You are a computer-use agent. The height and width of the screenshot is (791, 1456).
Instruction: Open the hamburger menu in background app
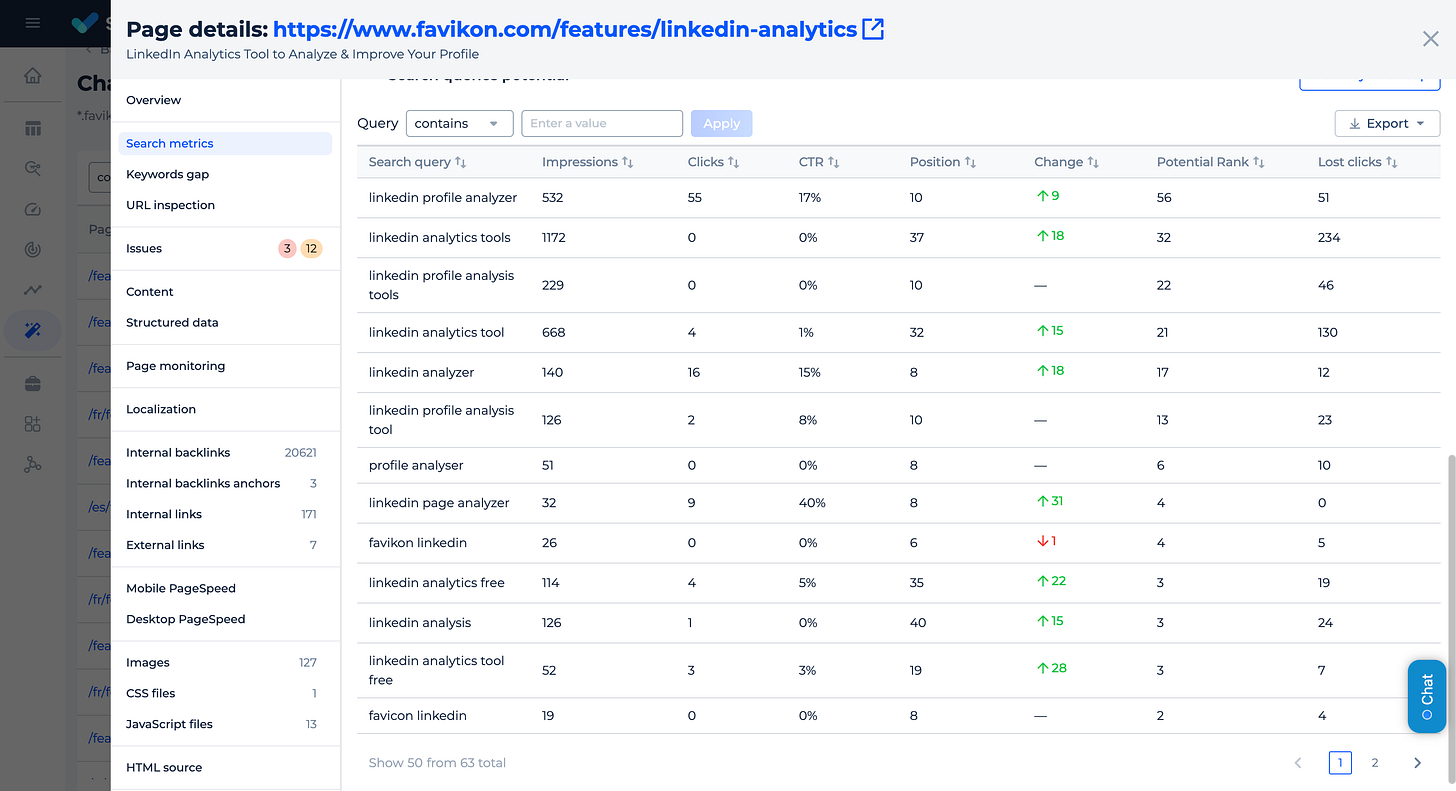pyautogui.click(x=33, y=22)
